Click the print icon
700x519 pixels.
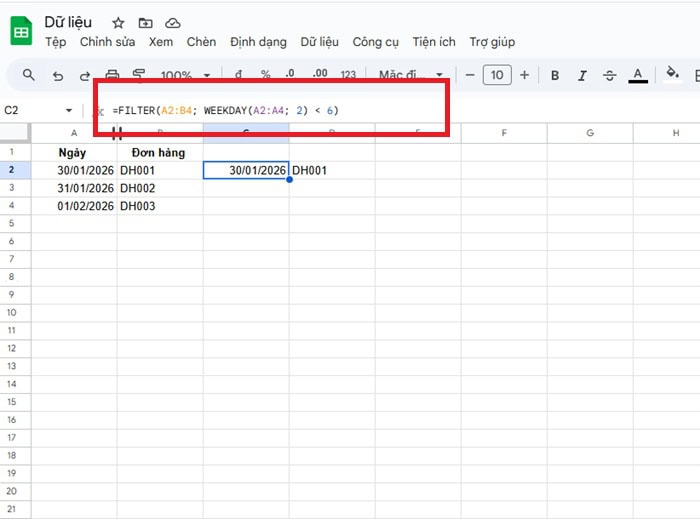112,75
